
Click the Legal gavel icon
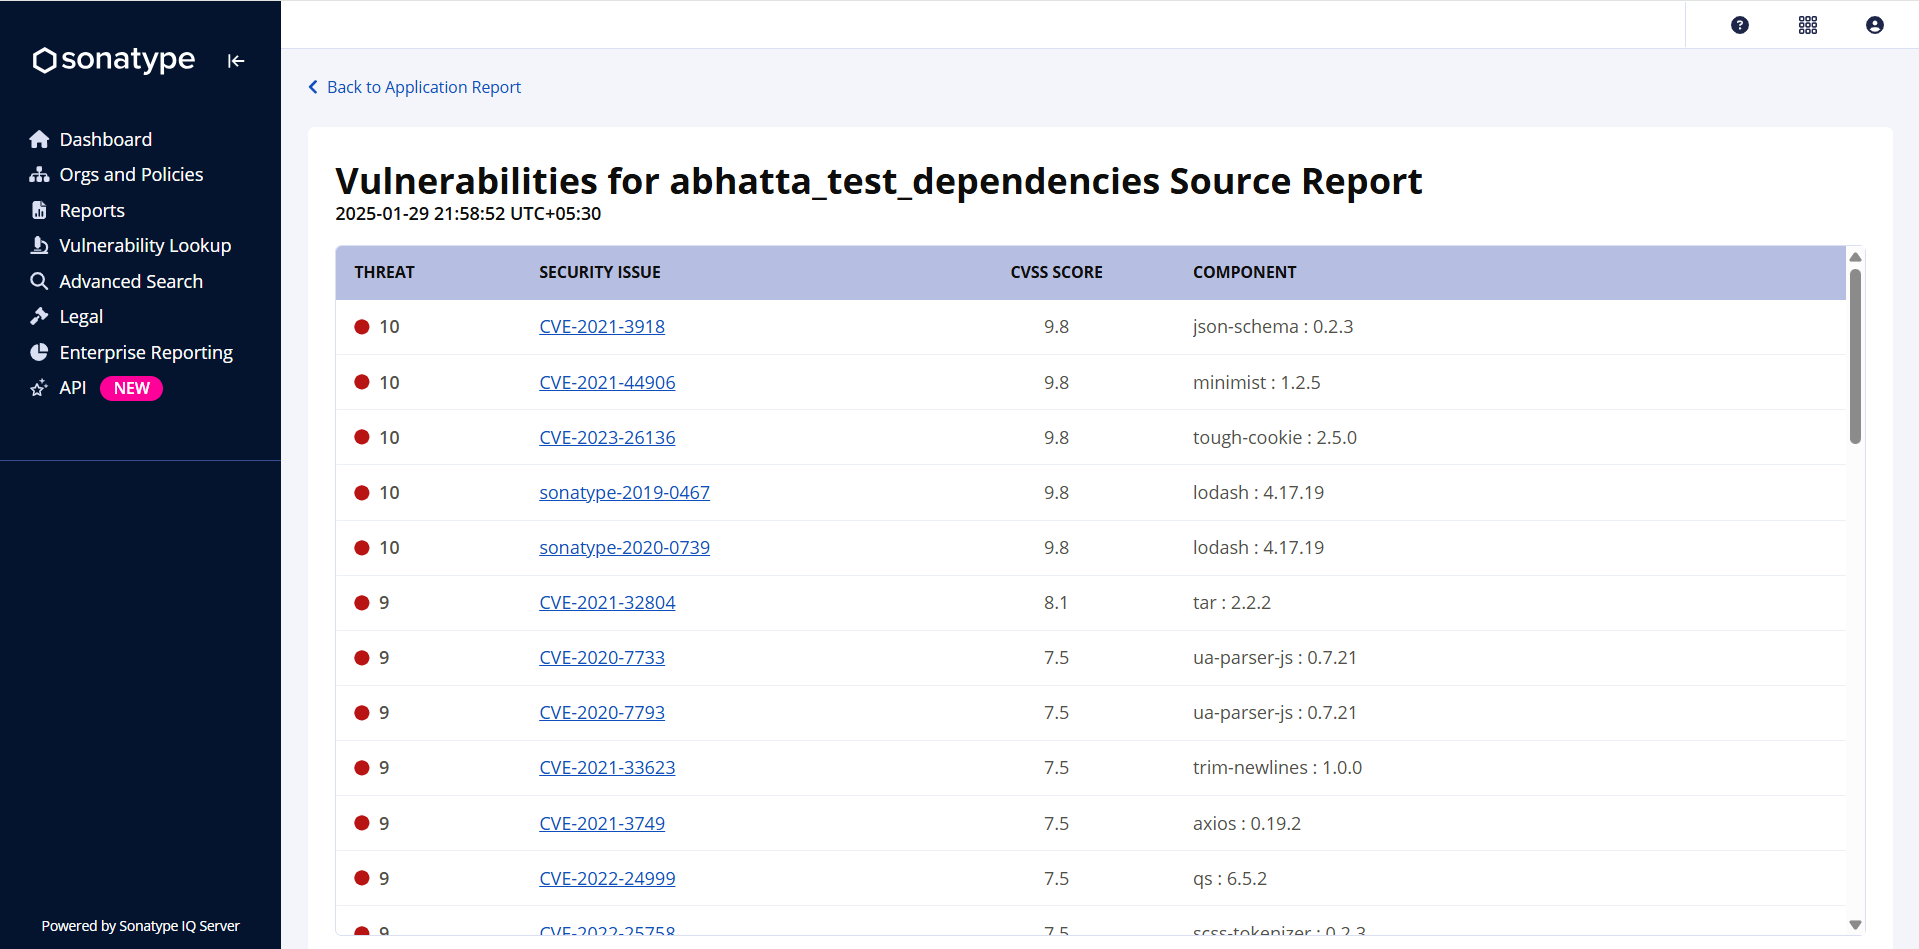[x=39, y=316]
